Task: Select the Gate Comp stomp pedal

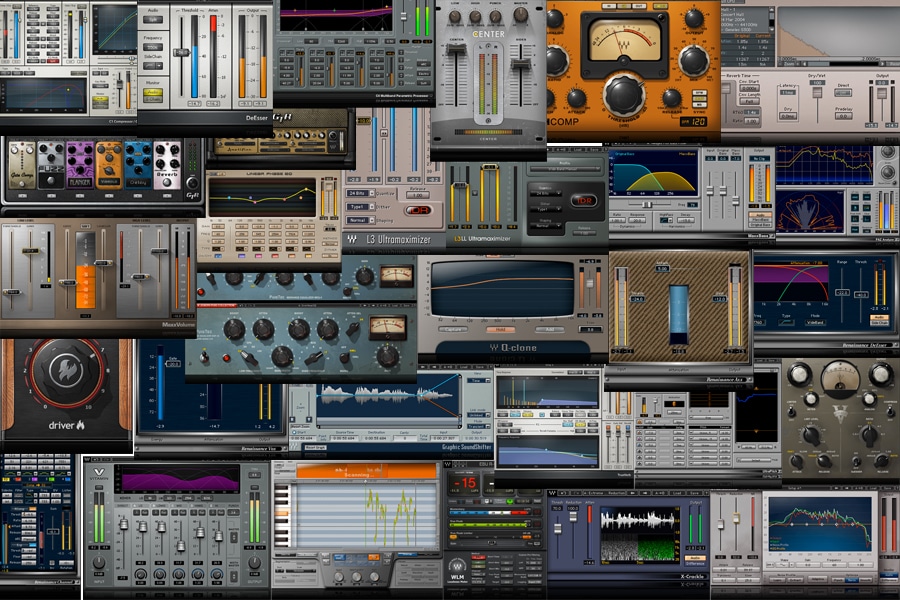Action: pyautogui.click(x=22, y=165)
